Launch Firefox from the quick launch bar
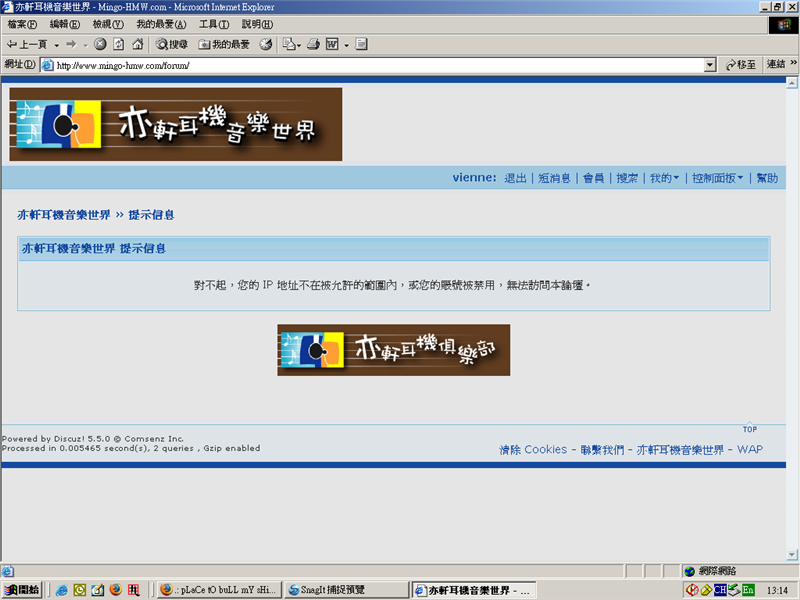This screenshot has width=800, height=600. tap(115, 590)
